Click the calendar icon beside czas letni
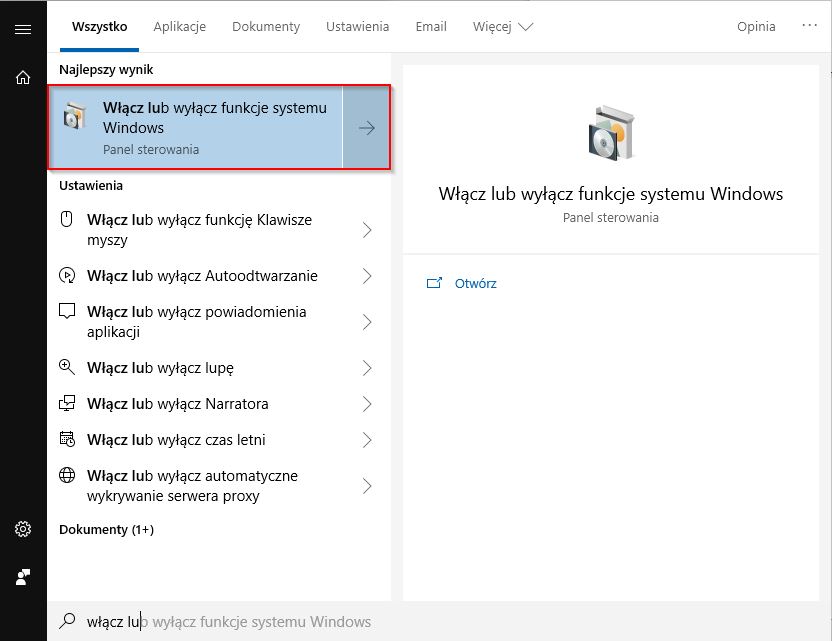 66,439
